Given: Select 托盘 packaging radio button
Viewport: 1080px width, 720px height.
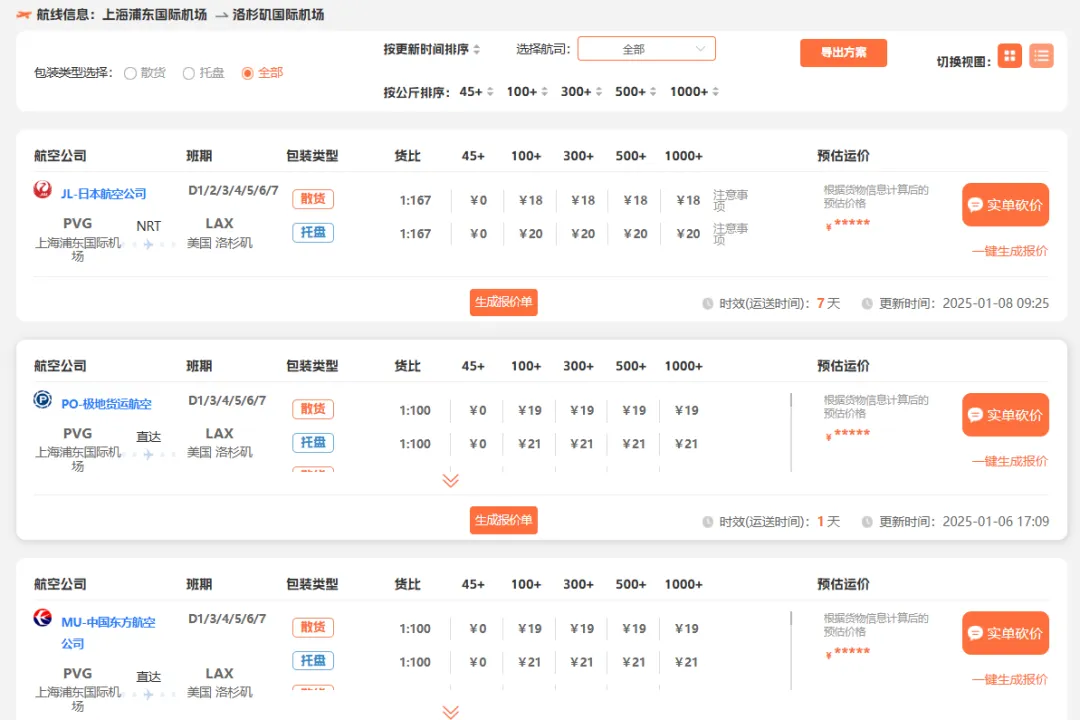Looking at the screenshot, I should tap(189, 73).
